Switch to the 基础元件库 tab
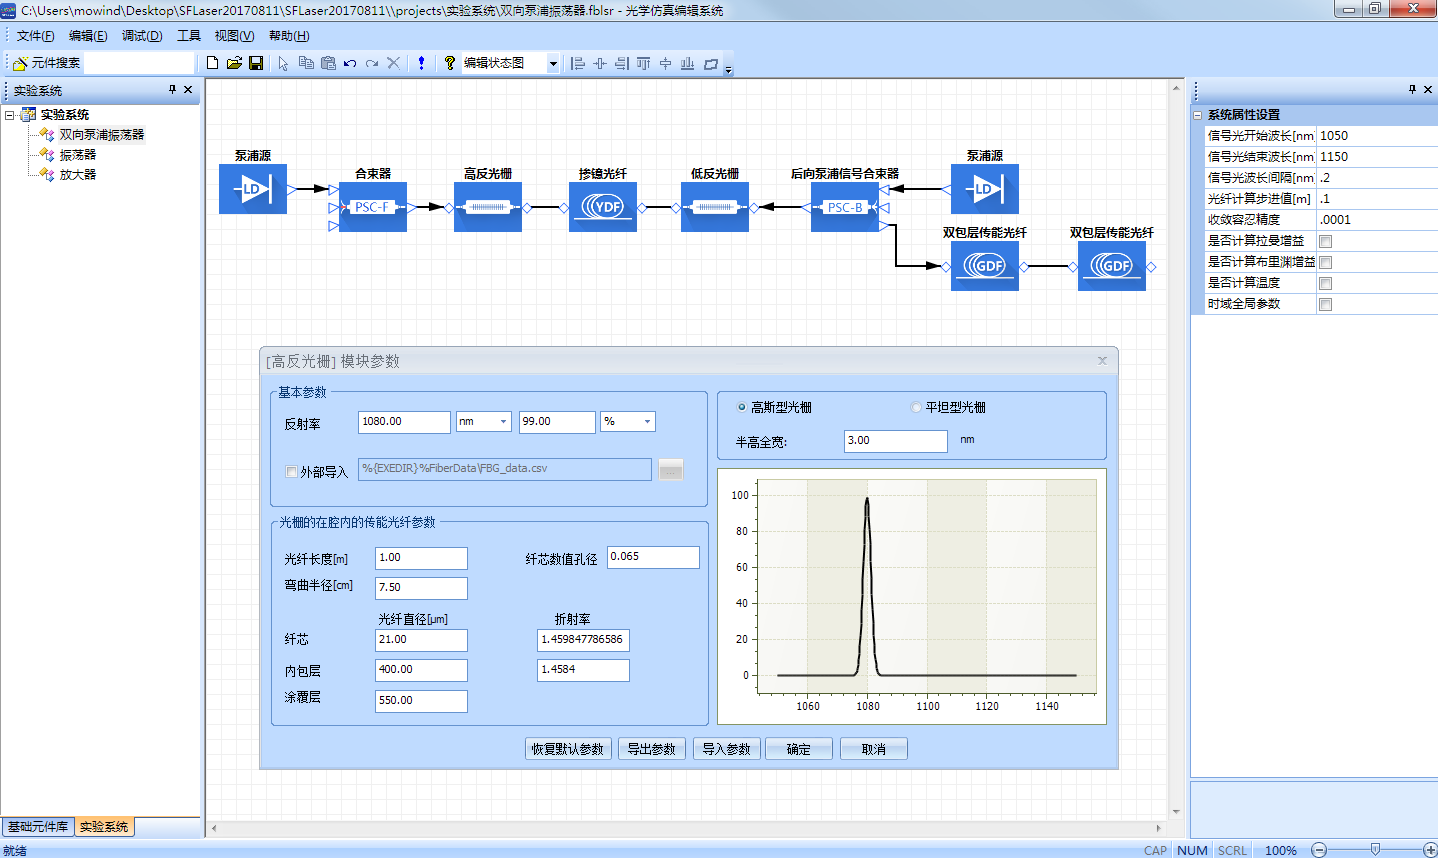Viewport: 1438px width, 858px height. 38,827
